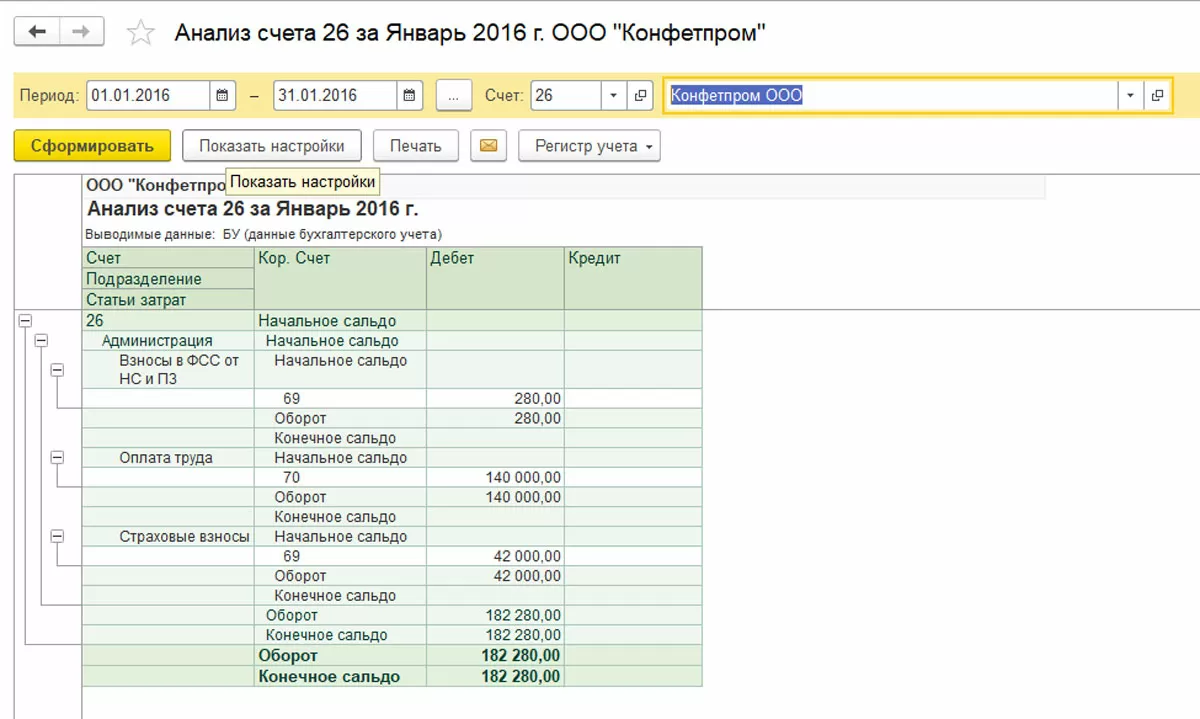
Task: Click the corresponding account 70 cell
Action: [x=340, y=478]
